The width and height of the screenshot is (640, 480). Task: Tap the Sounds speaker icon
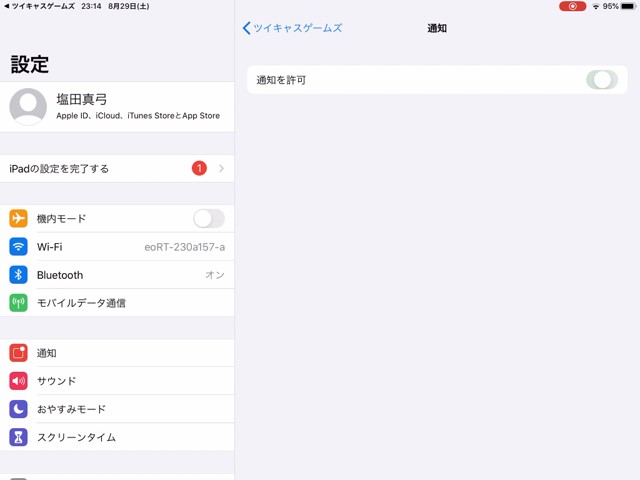click(18, 381)
